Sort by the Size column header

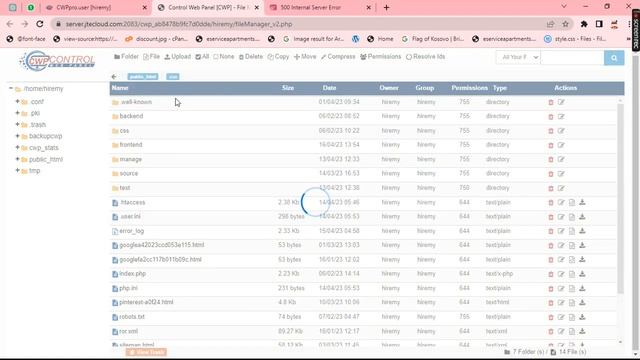288,88
